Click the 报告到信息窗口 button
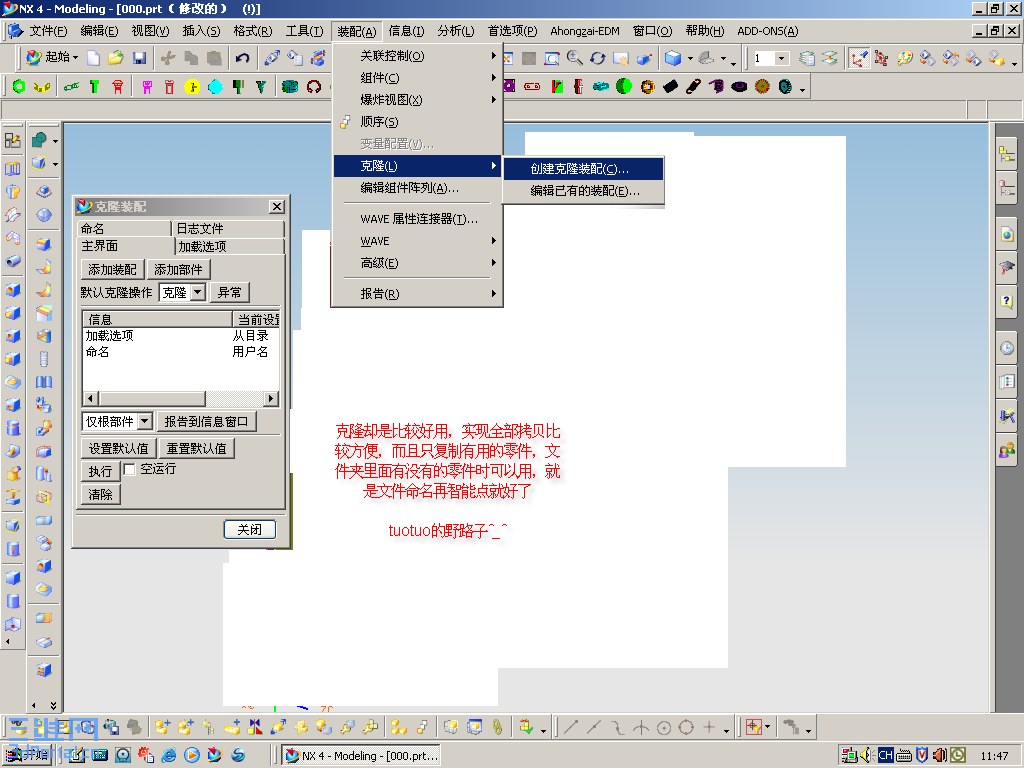The width and height of the screenshot is (1024, 768). pyautogui.click(x=206, y=422)
